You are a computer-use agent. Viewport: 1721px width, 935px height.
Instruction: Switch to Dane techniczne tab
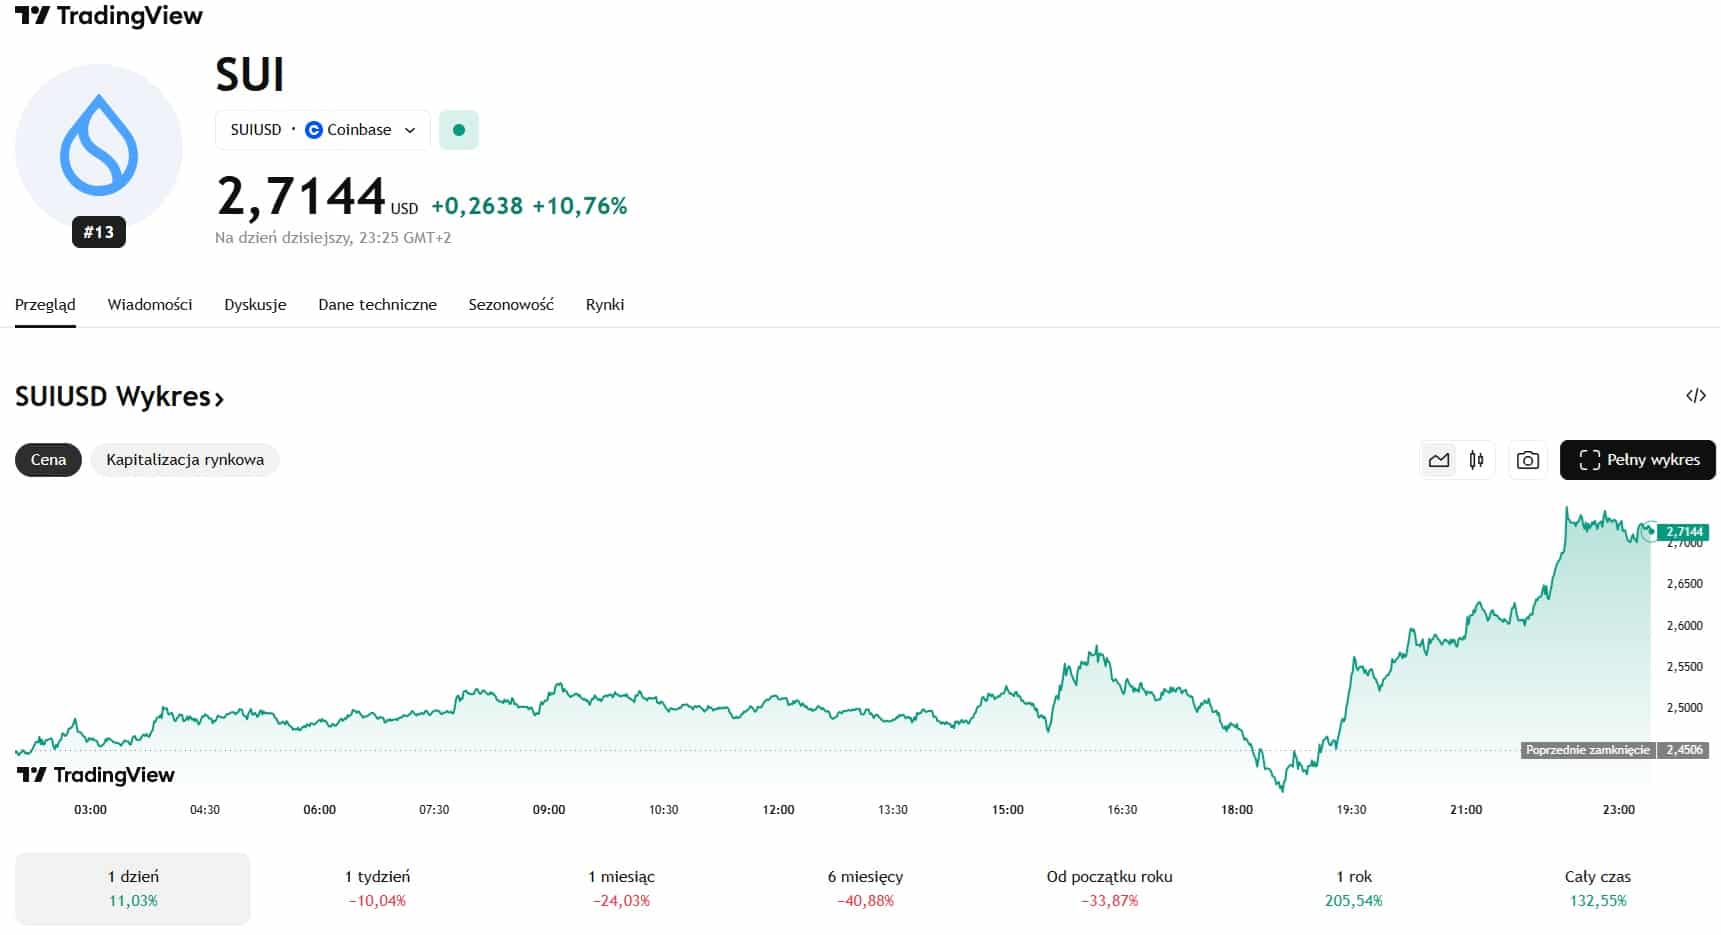pos(377,305)
